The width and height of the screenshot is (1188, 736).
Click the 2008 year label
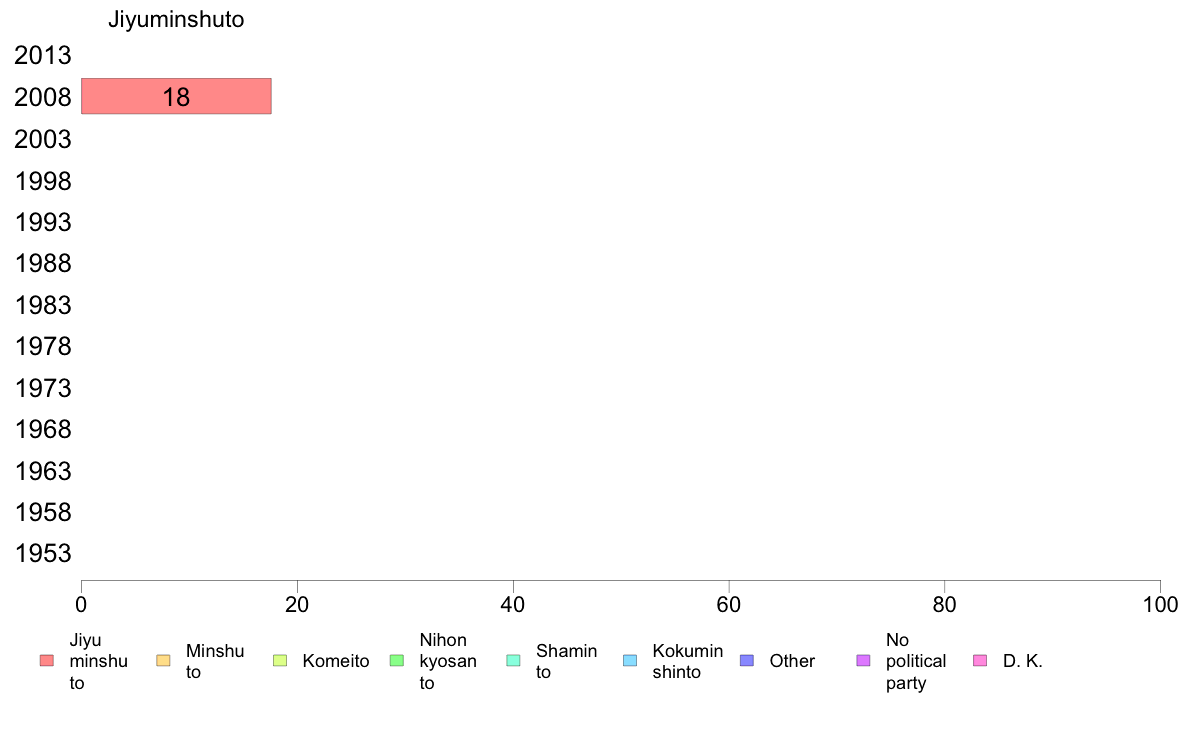coord(42,97)
